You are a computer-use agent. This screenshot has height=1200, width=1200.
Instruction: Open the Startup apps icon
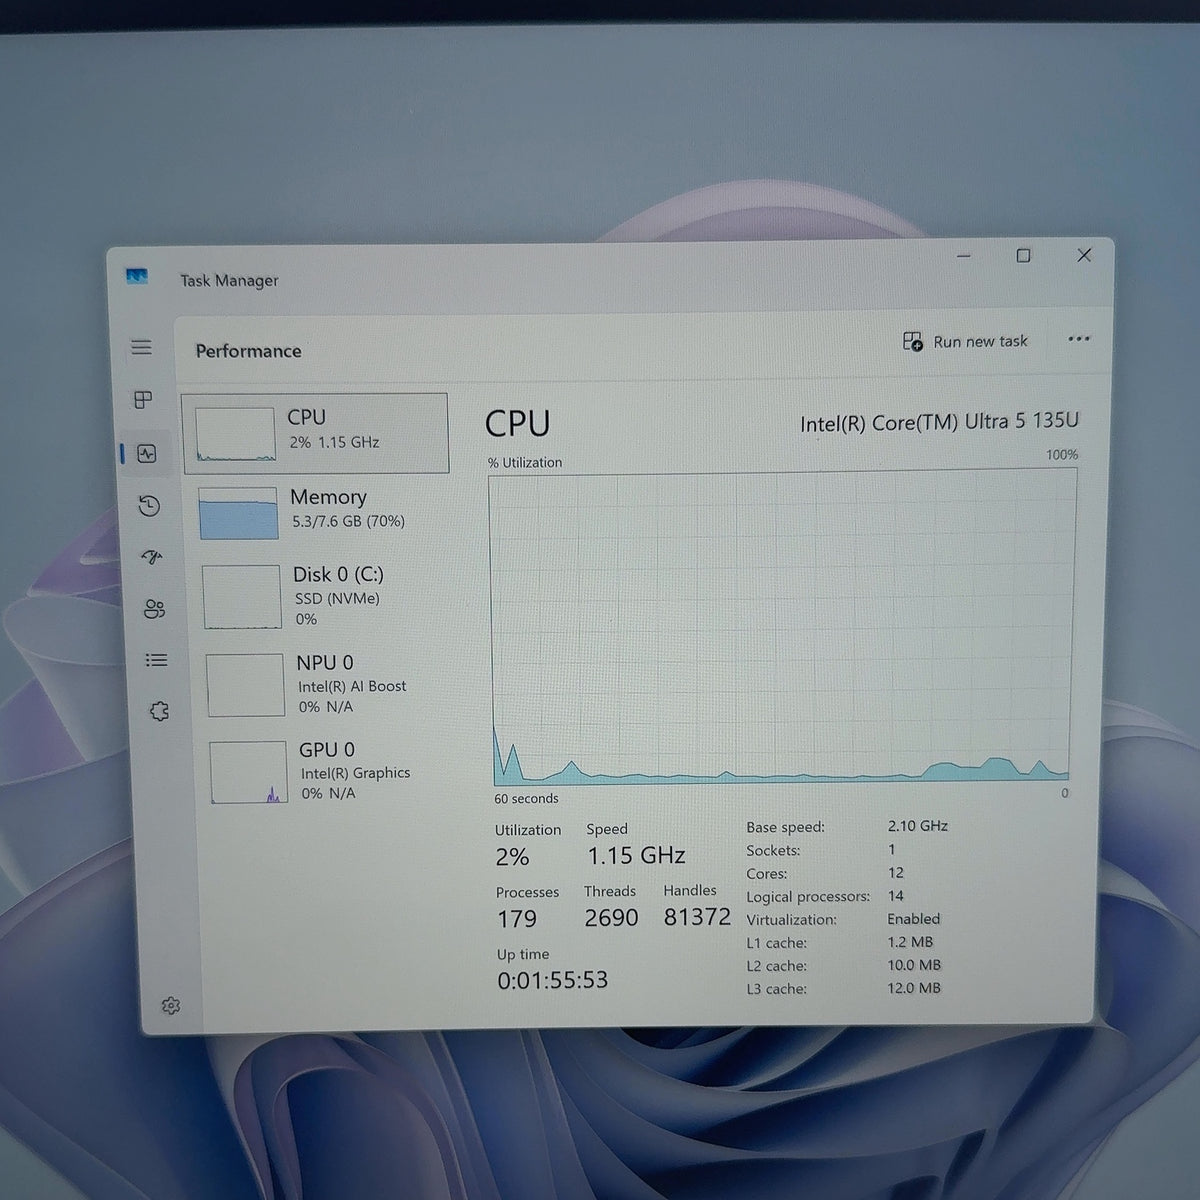coord(152,557)
